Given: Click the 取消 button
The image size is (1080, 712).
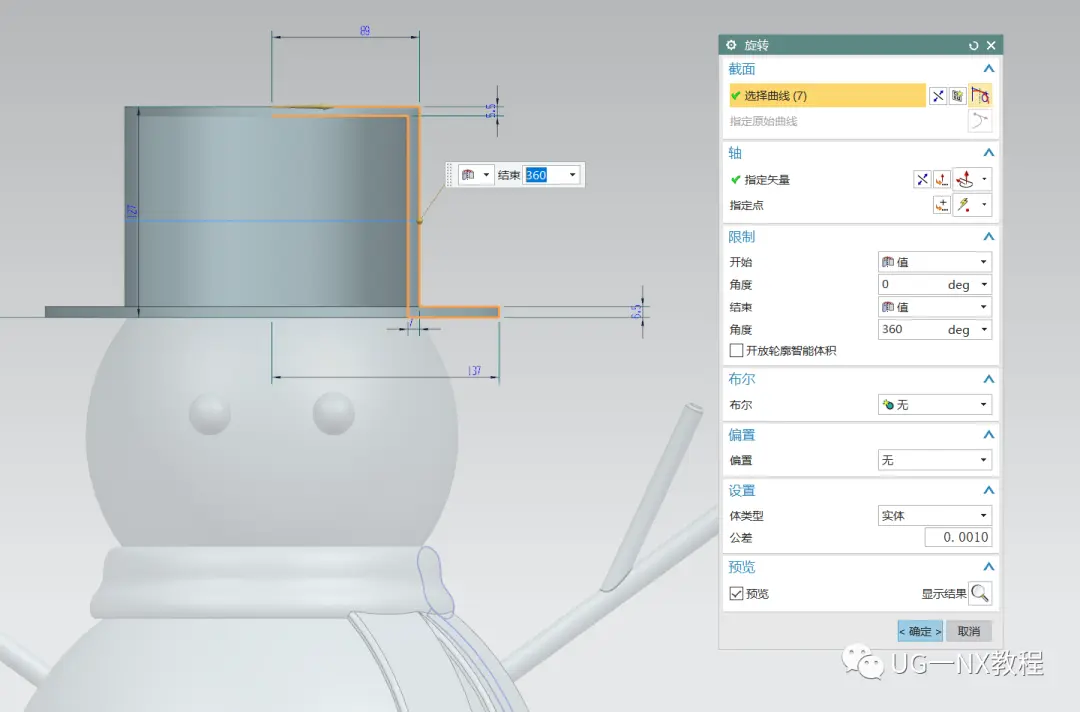Looking at the screenshot, I should click(968, 631).
